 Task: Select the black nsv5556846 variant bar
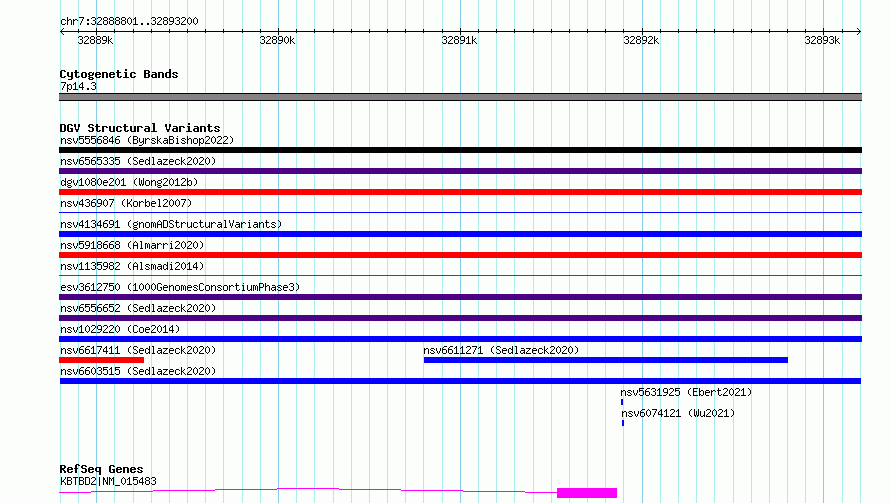[x=460, y=150]
